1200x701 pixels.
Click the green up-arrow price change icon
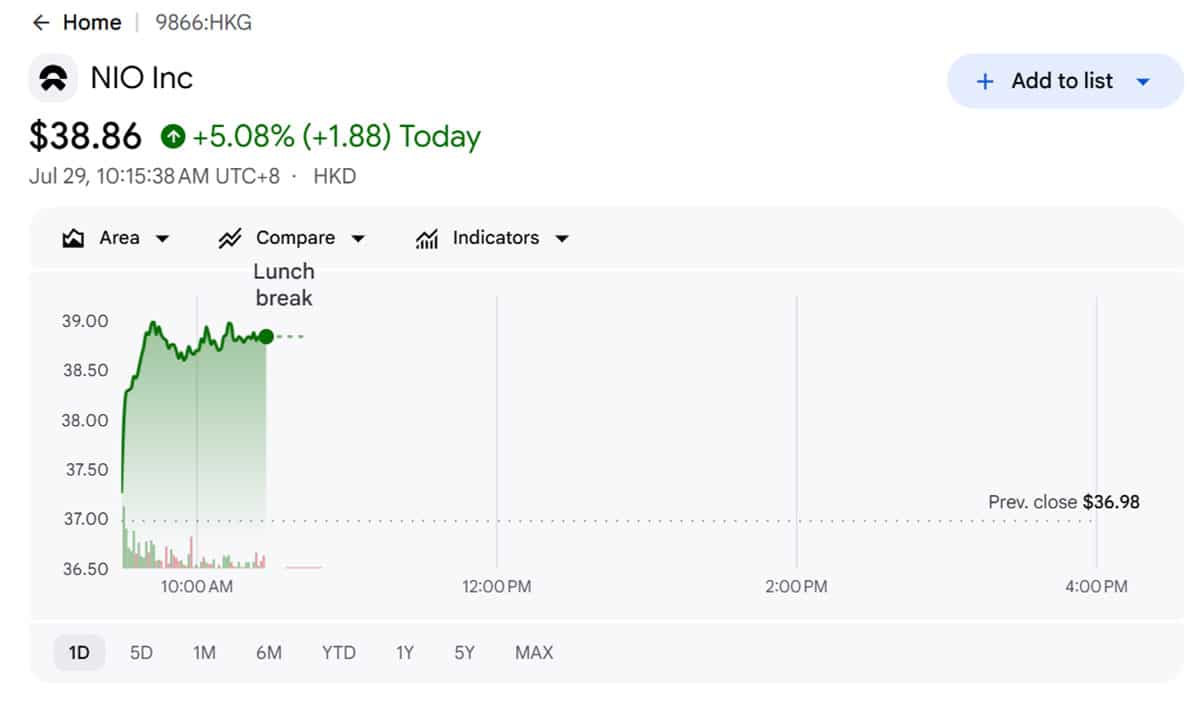[173, 136]
